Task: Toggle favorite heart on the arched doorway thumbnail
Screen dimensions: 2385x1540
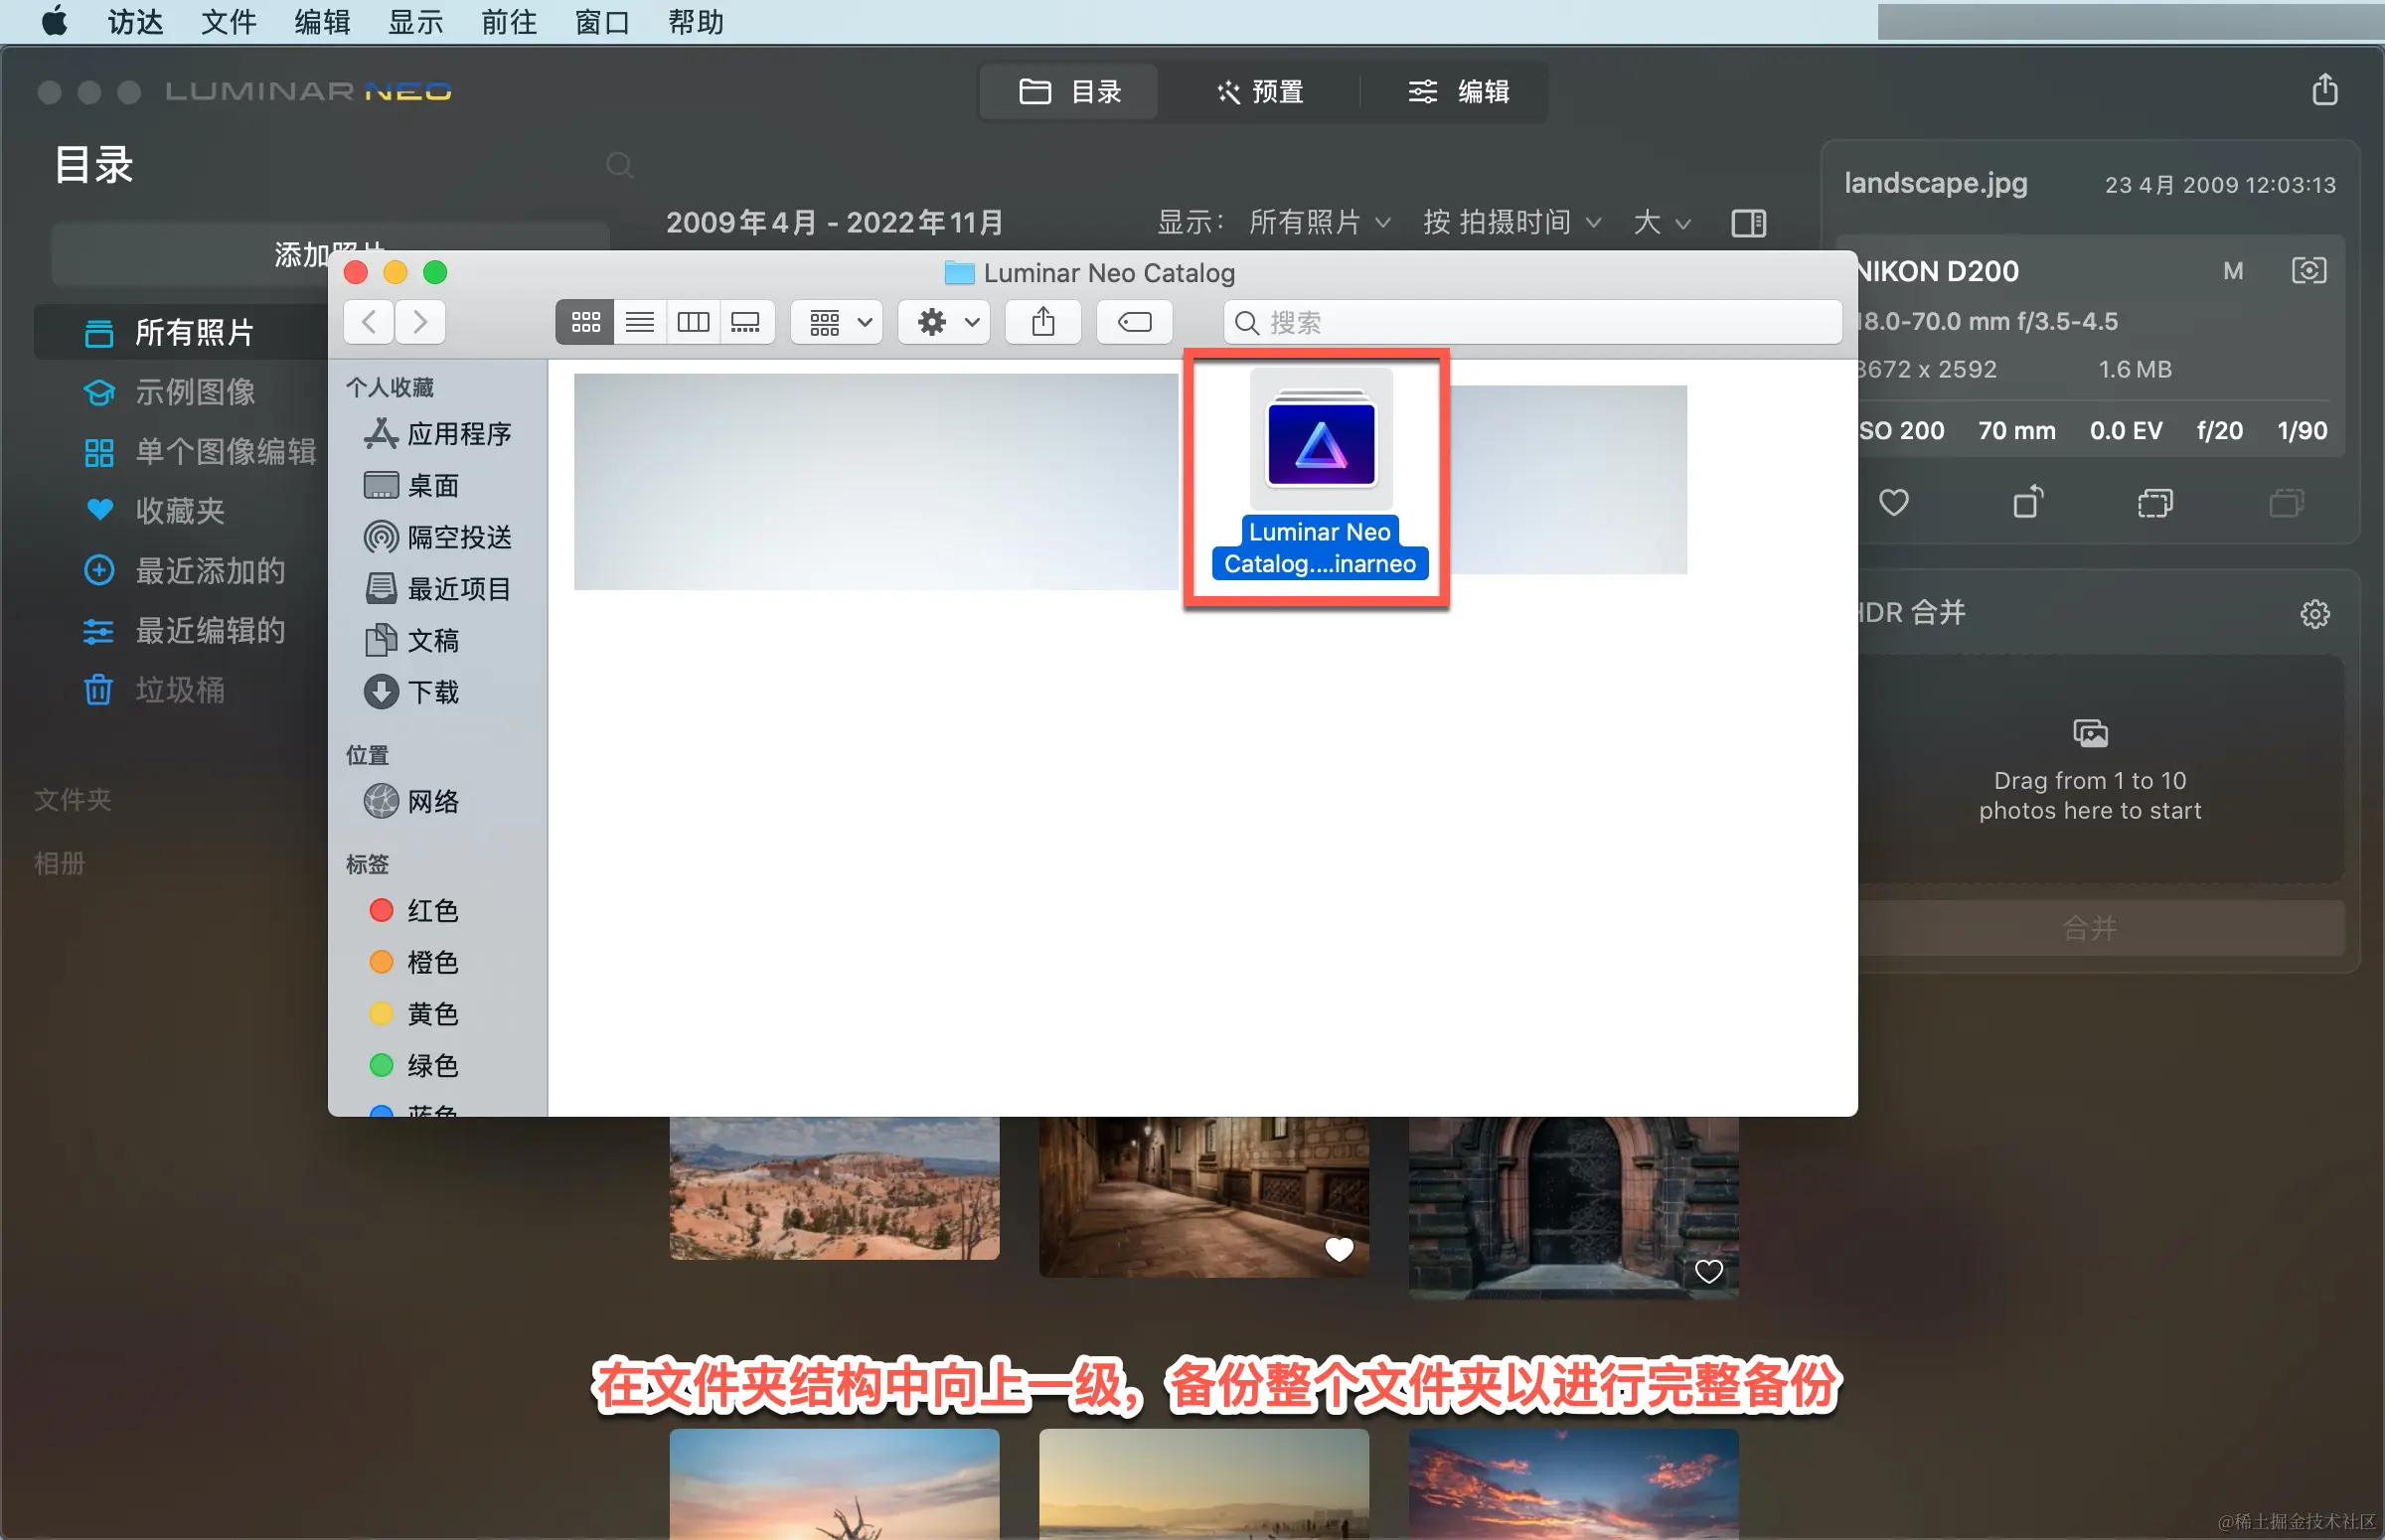Action: point(1709,1271)
